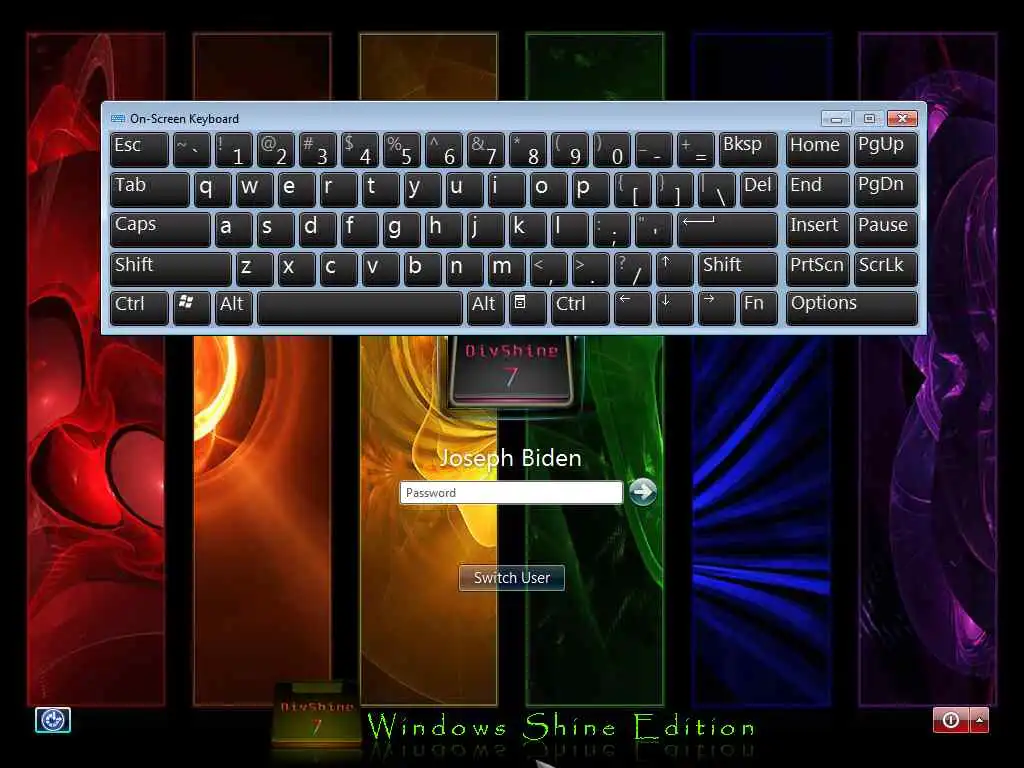
Task: Click the Enter key with return arrow
Action: point(727,229)
